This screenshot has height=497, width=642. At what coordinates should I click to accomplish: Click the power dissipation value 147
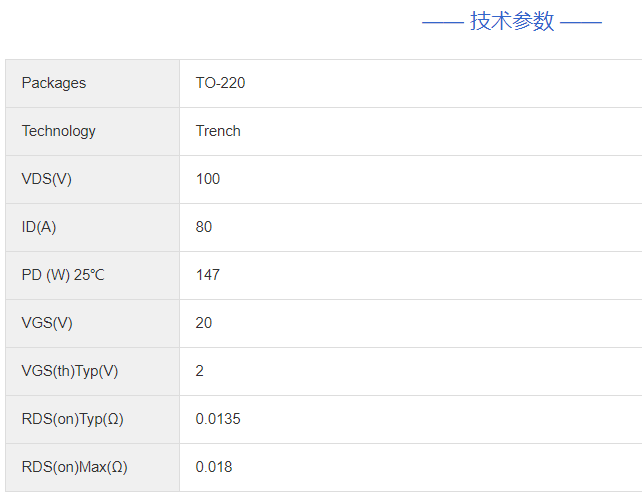(x=208, y=275)
